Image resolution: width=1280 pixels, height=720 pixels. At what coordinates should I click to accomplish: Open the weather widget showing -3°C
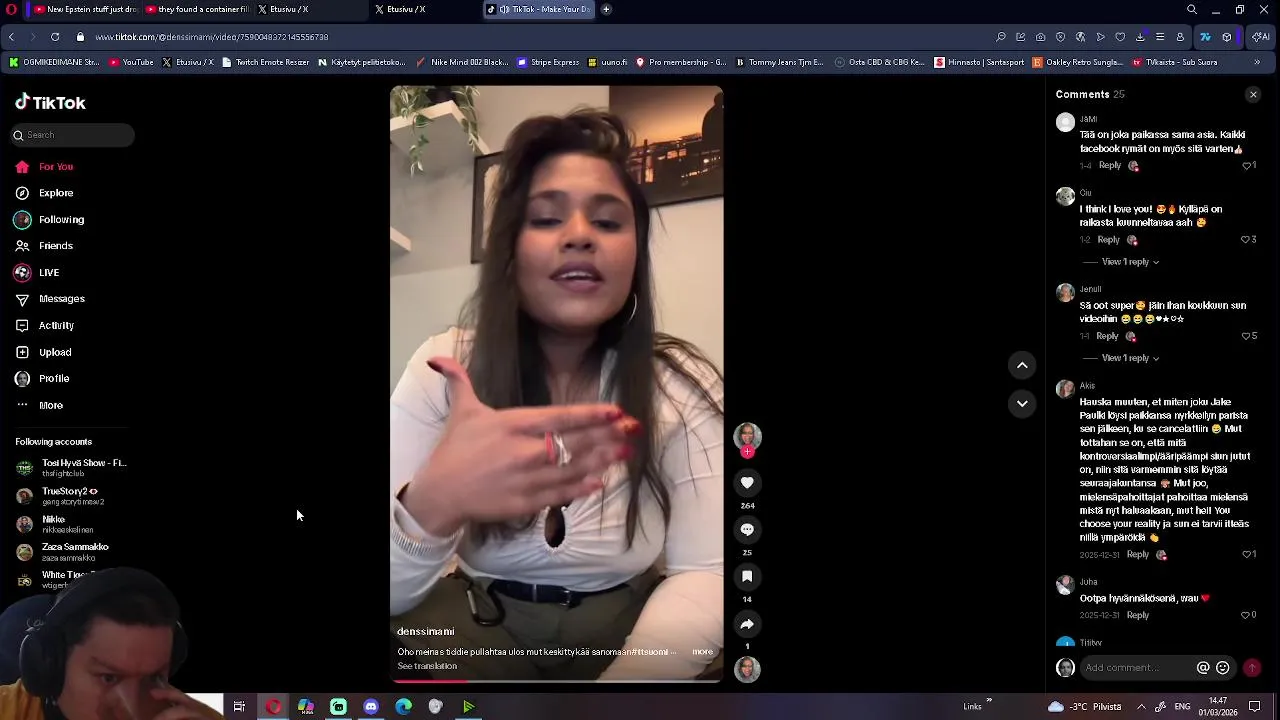point(1084,707)
